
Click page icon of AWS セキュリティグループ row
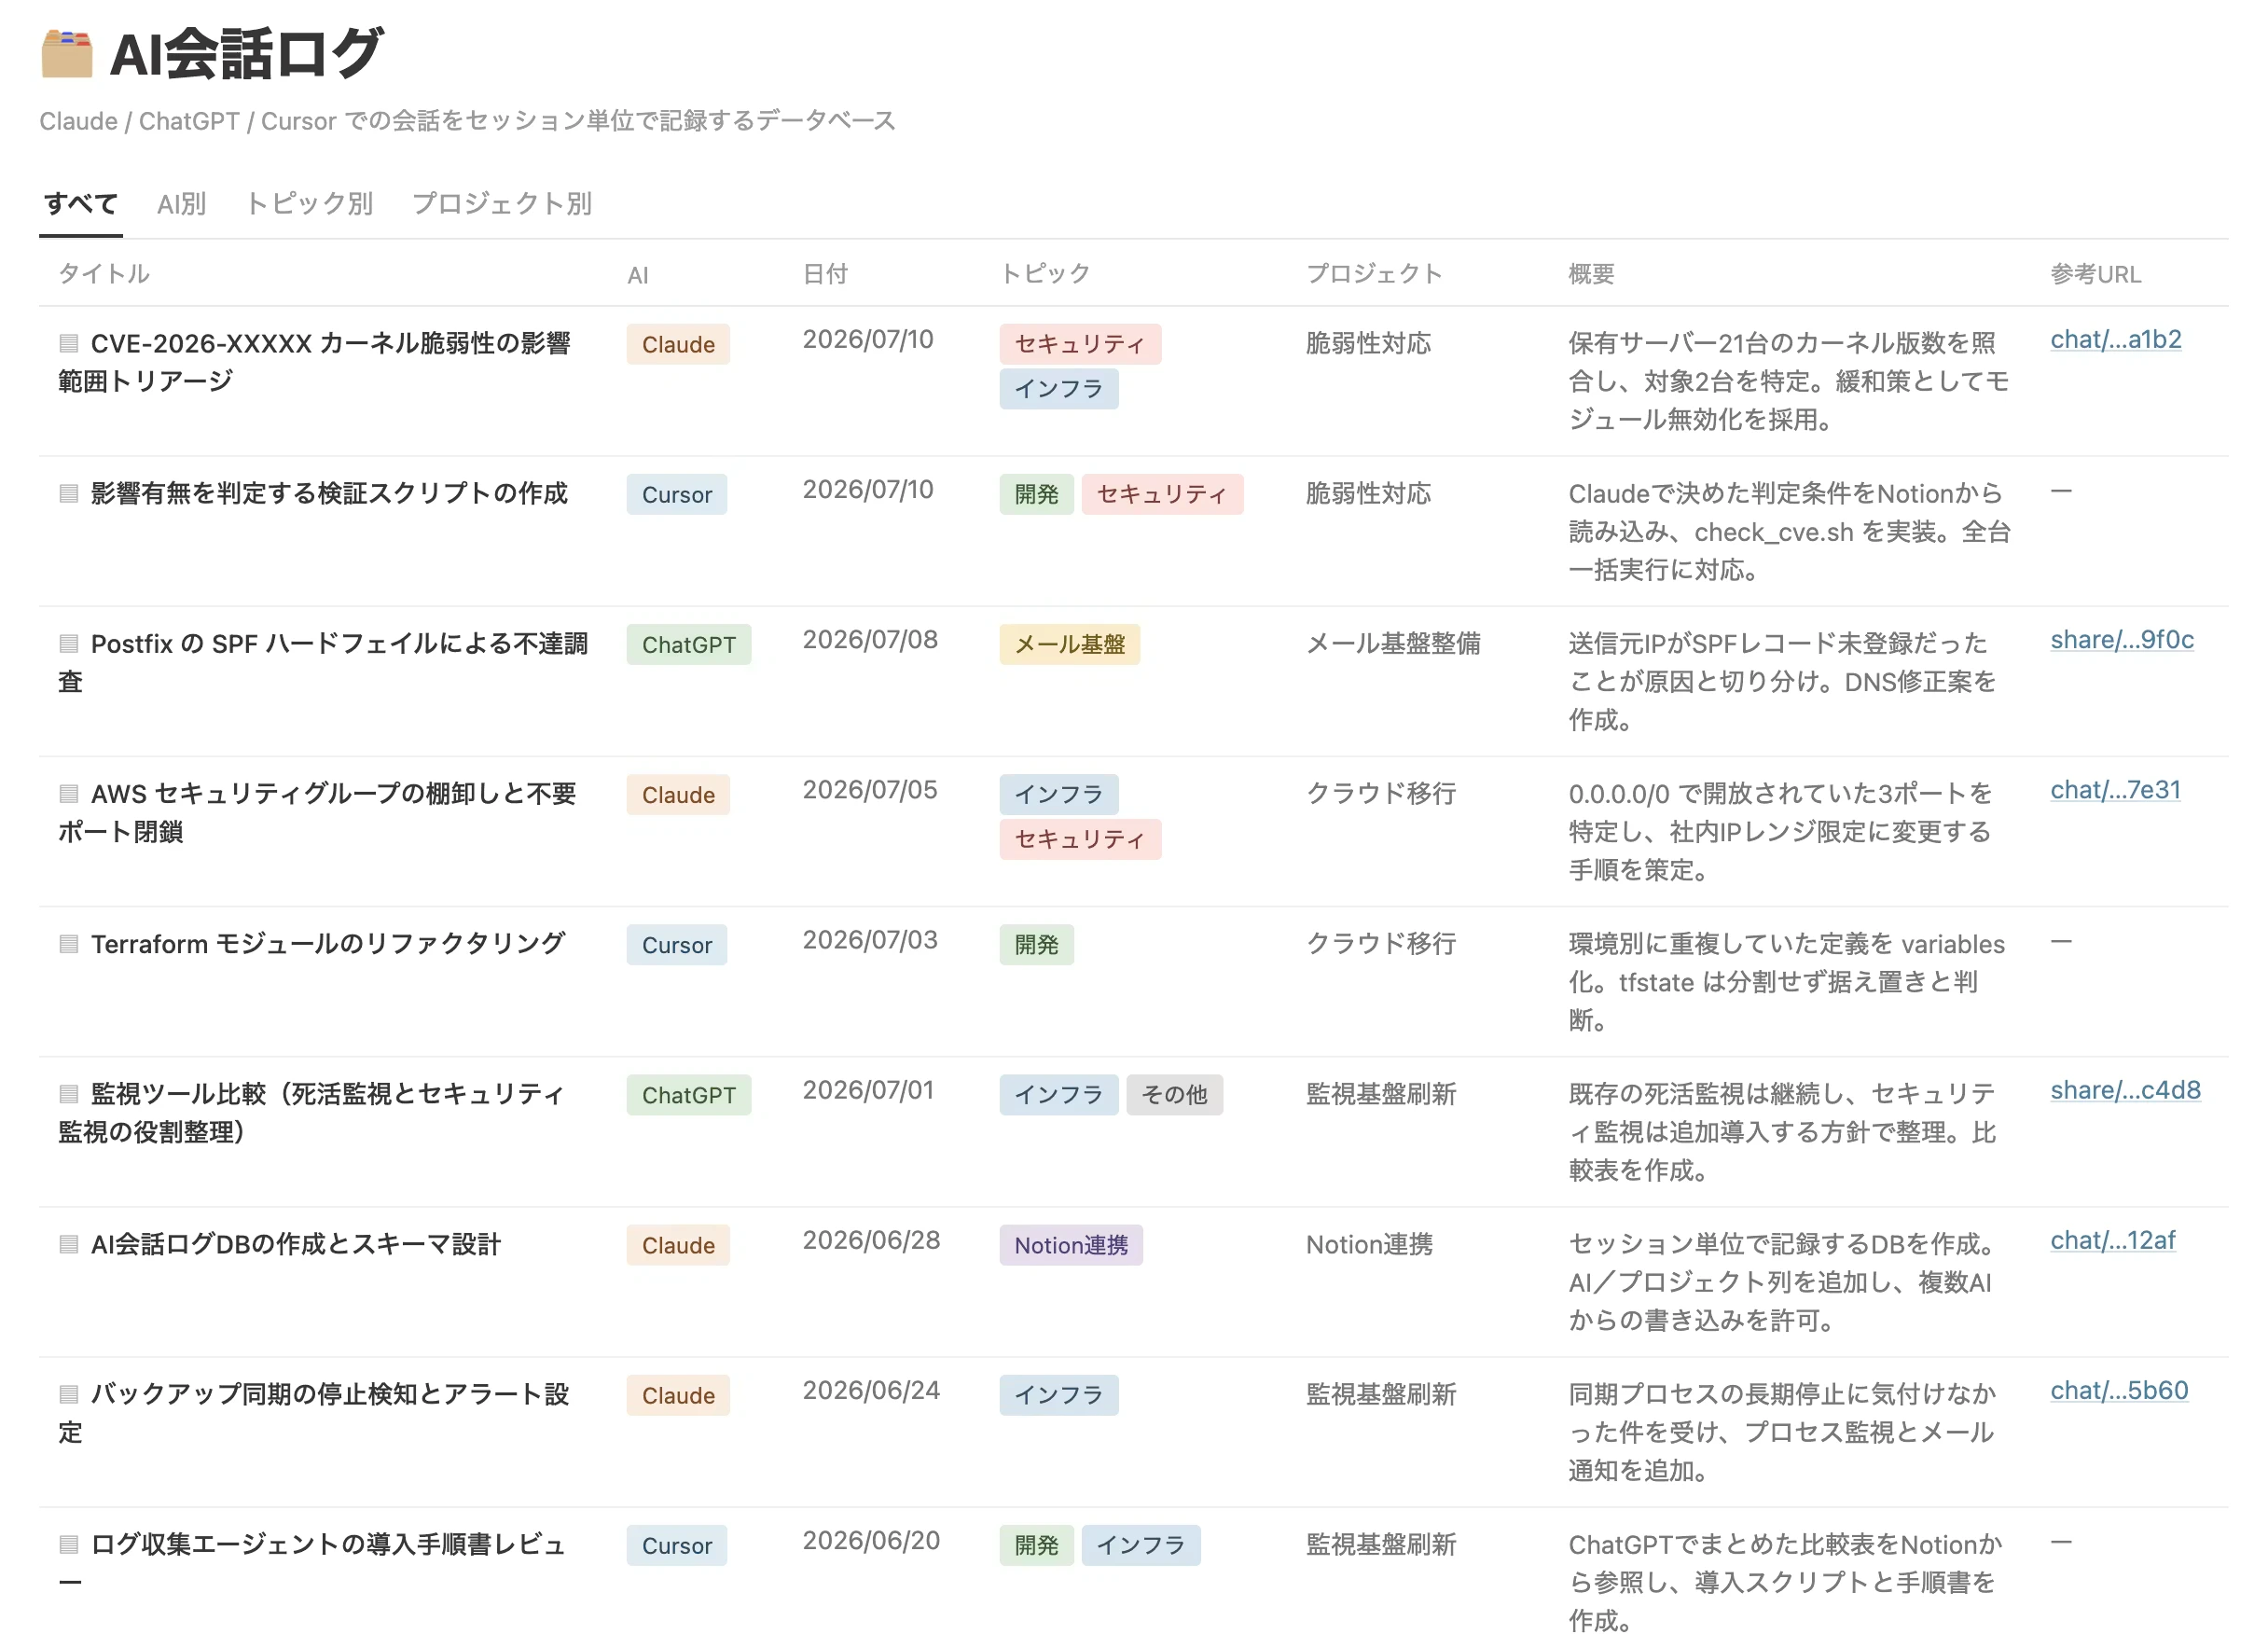(69, 794)
